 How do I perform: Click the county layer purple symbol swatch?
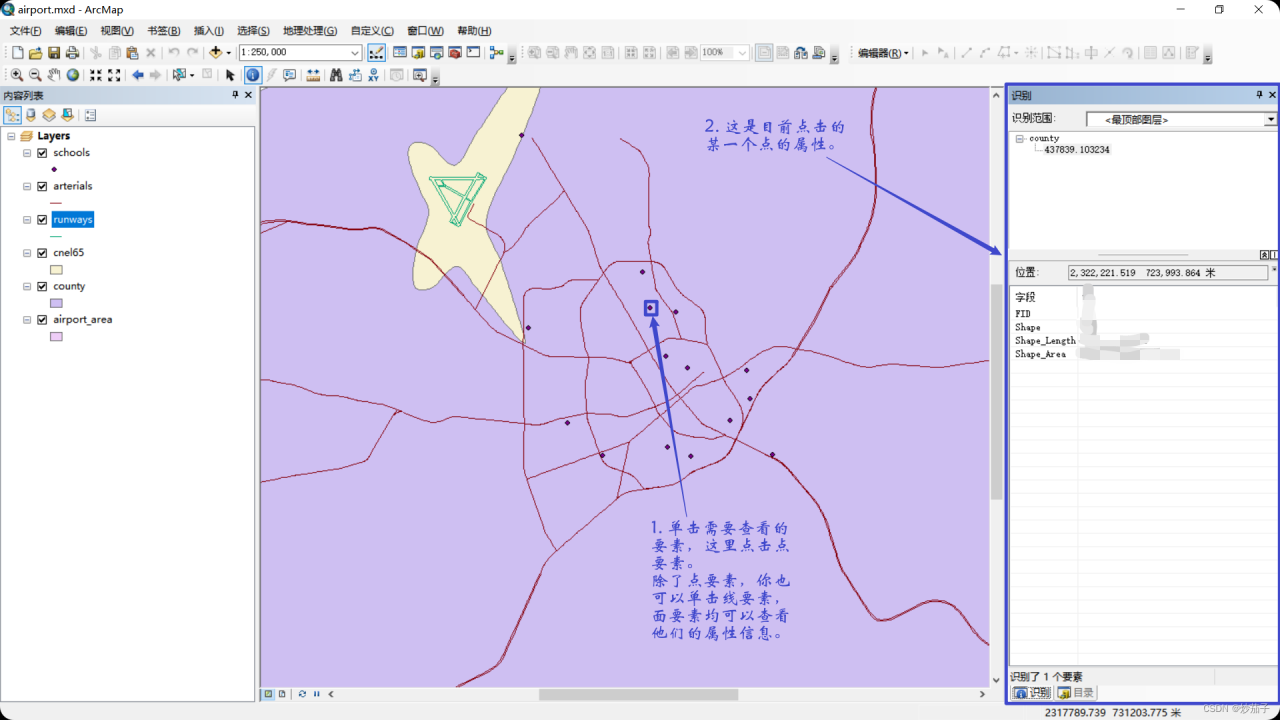57,303
